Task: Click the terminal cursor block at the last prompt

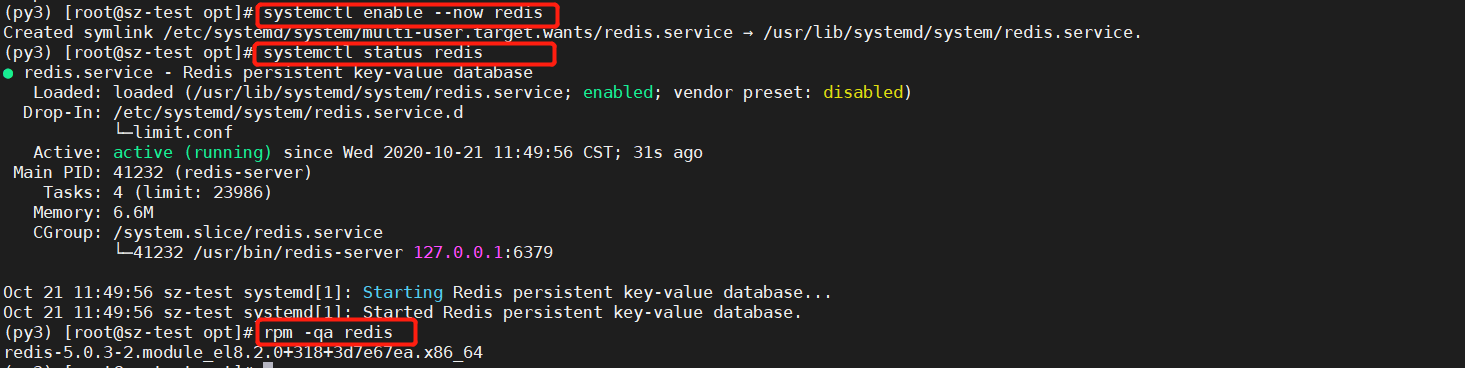Action: point(268,365)
